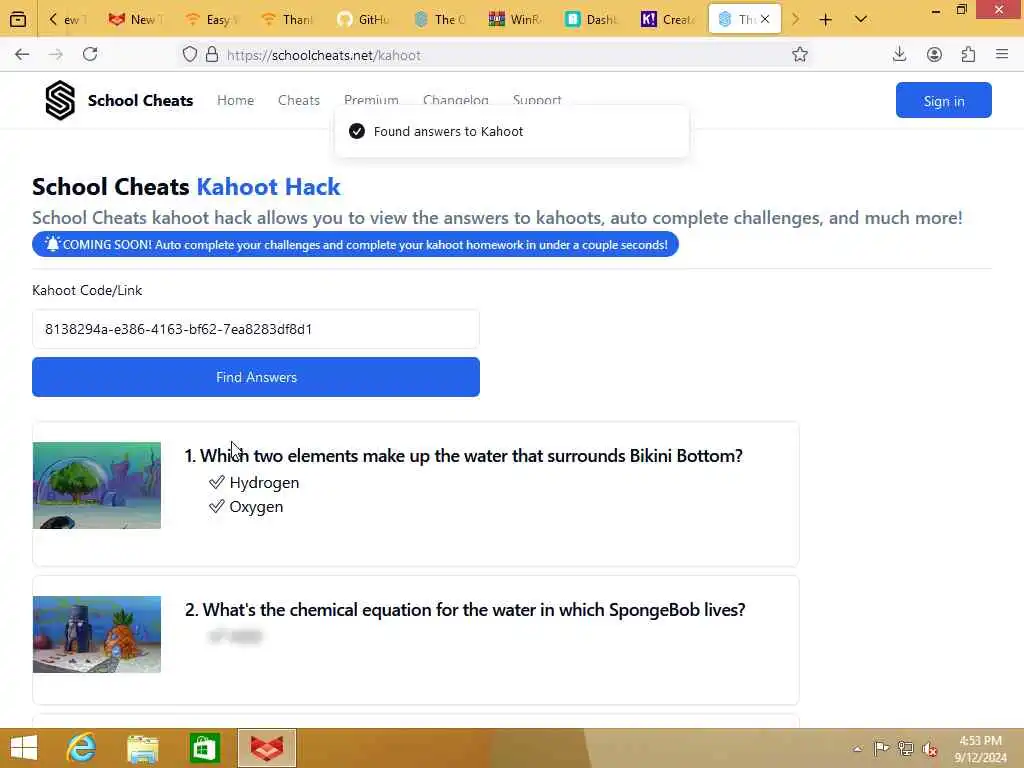Click the School Cheats brand name
Viewport: 1024px width, 768px height.
(140, 101)
